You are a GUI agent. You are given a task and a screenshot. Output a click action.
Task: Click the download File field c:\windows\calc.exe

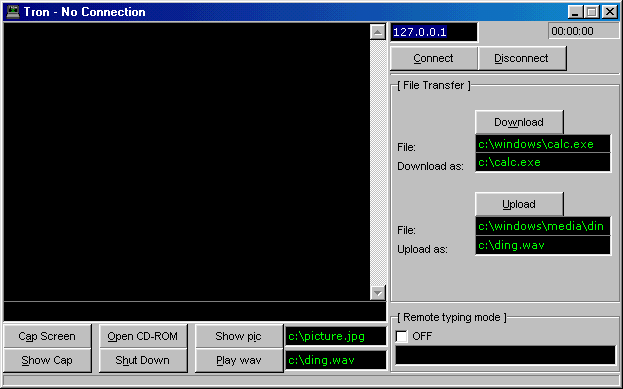(543, 144)
